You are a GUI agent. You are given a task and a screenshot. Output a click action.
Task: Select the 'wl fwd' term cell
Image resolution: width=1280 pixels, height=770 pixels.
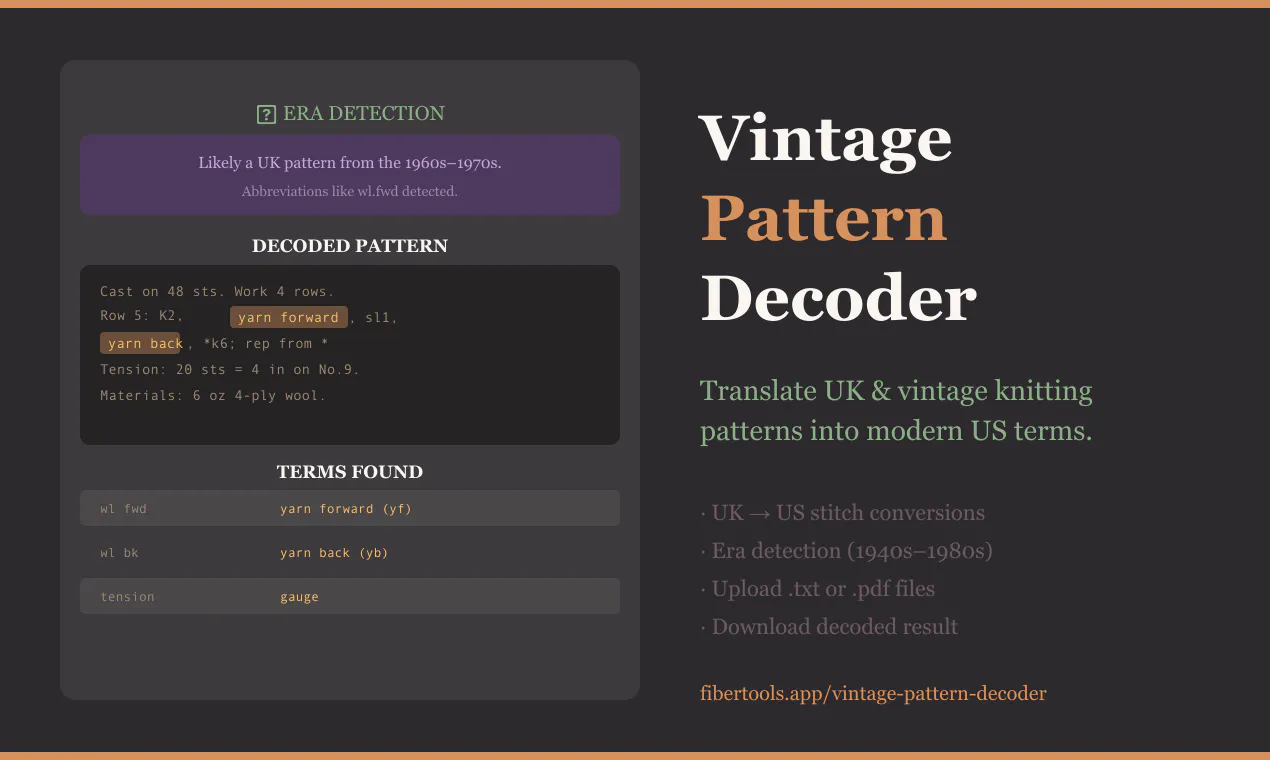pos(123,508)
